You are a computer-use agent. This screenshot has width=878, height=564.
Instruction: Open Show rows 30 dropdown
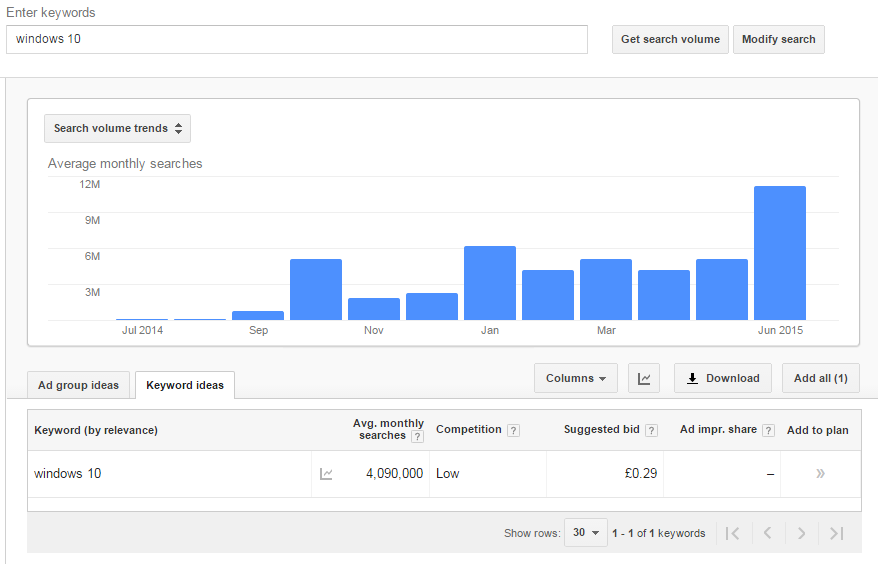(586, 533)
